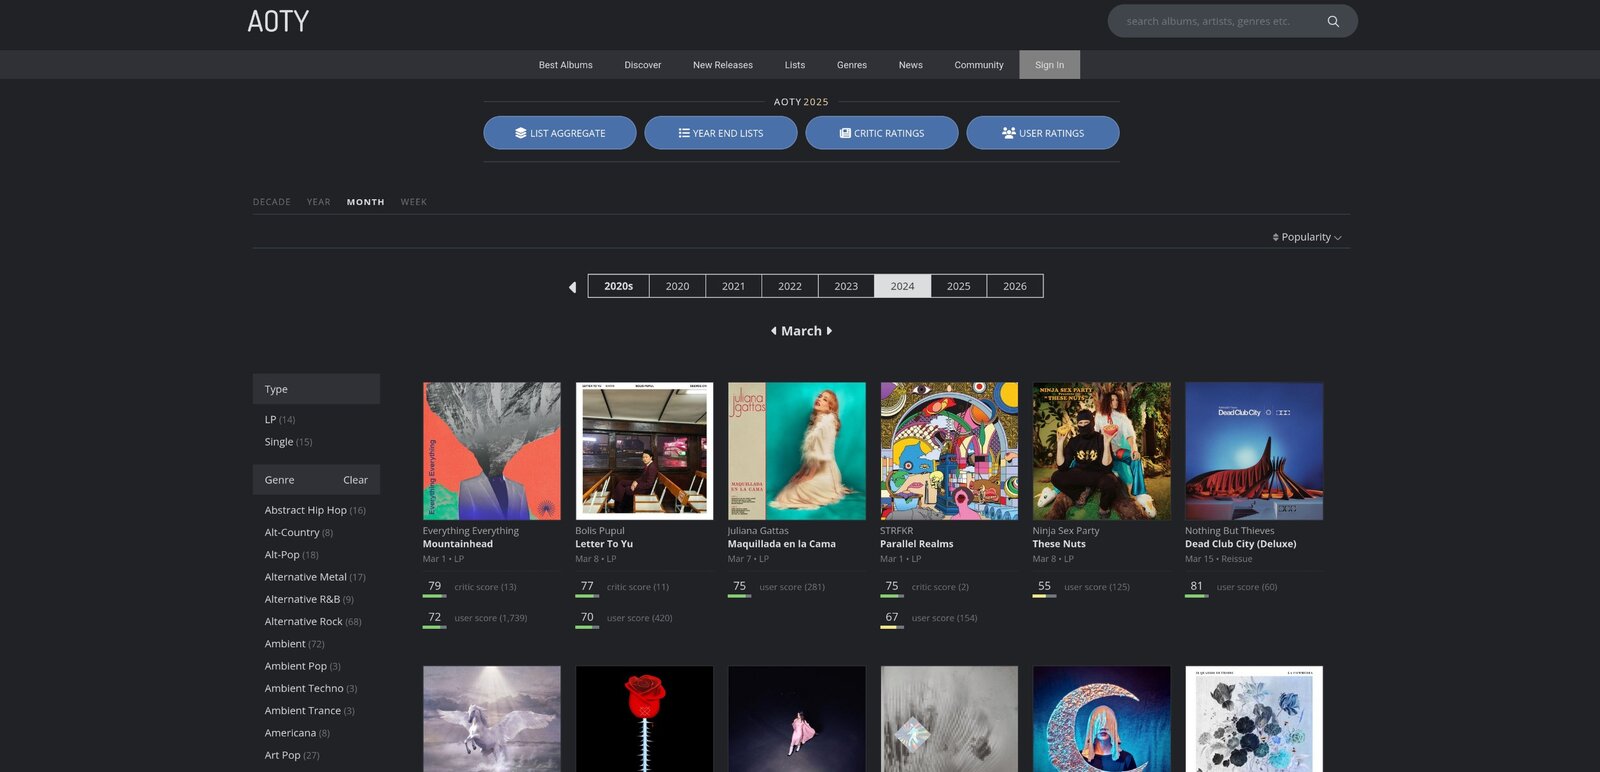The width and height of the screenshot is (1600, 772).
Task: Click the AOTY logo
Action: point(278,21)
